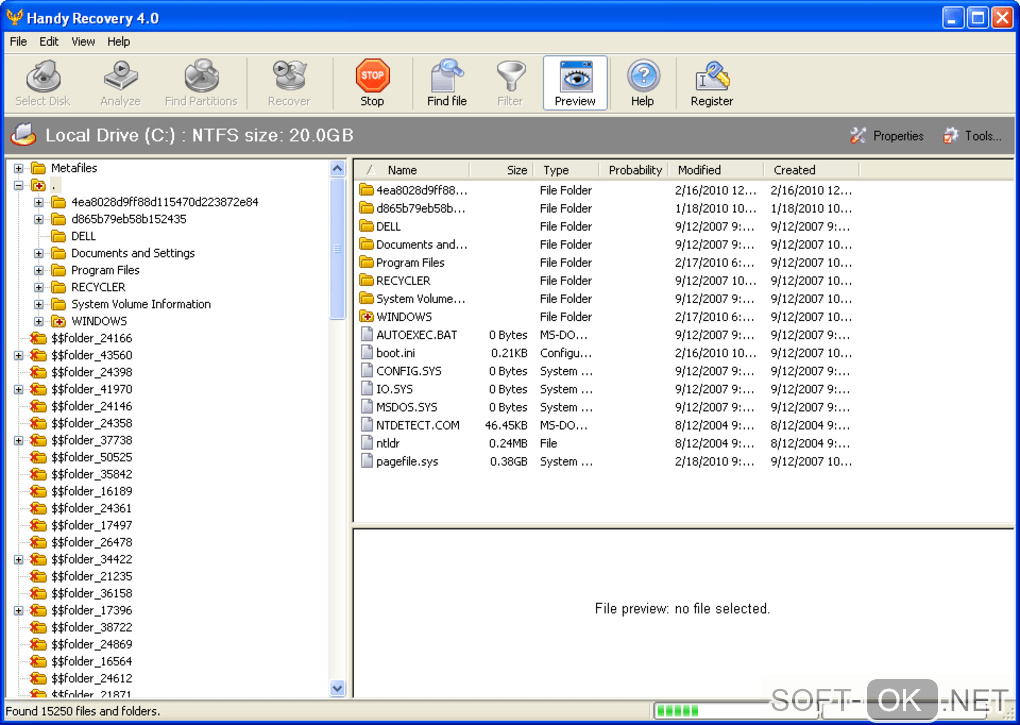
Task: Select IO.SYS in the file list
Action: tap(394, 389)
